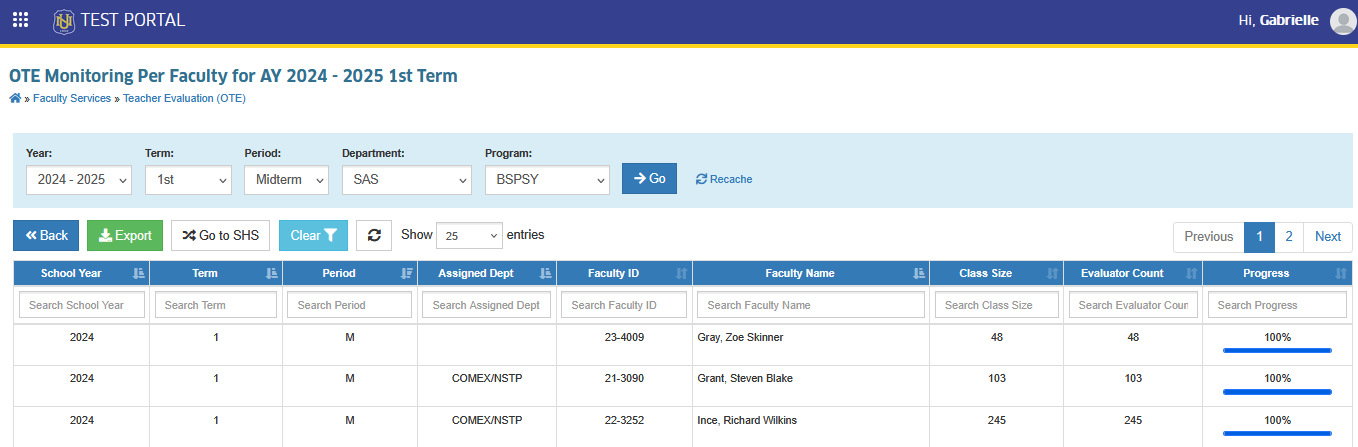
Task: Sort by Evaluator Count column icon
Action: tap(1191, 273)
